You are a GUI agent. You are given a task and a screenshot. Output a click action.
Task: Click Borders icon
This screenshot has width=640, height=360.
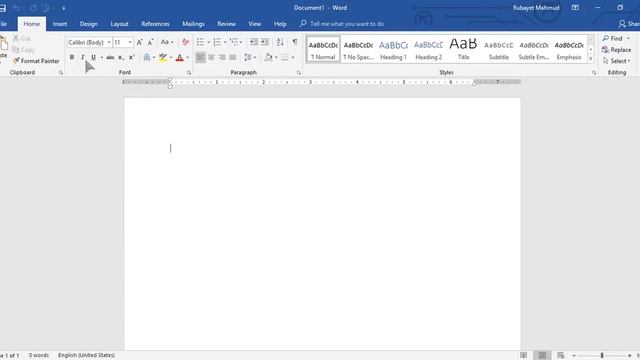pos(285,58)
